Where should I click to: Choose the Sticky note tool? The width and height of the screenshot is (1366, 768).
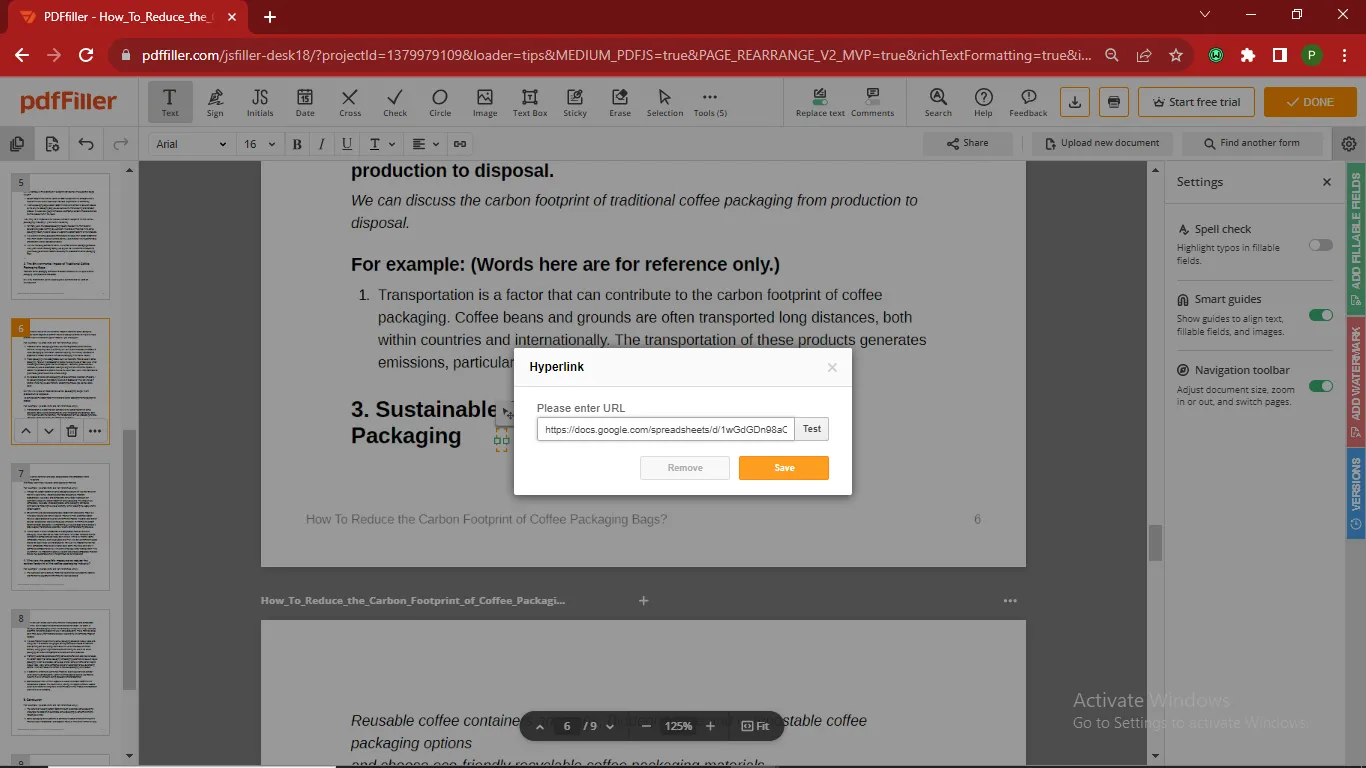[575, 101]
